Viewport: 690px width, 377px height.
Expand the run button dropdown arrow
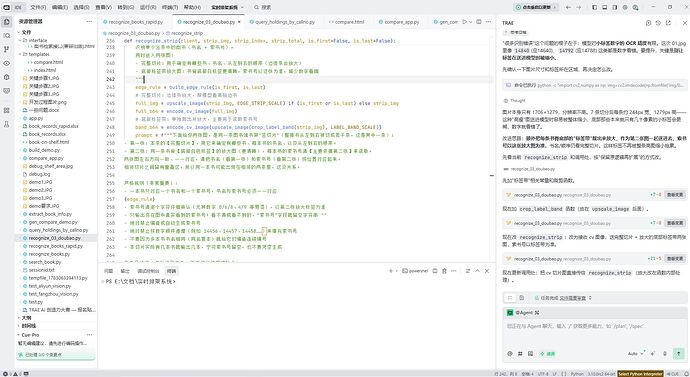pos(470,22)
